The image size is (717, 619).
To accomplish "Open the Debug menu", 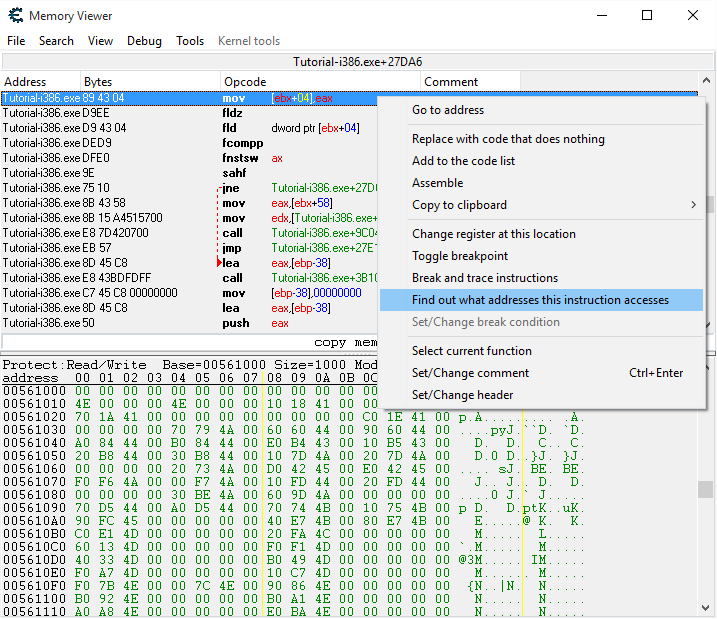I will 144,41.
